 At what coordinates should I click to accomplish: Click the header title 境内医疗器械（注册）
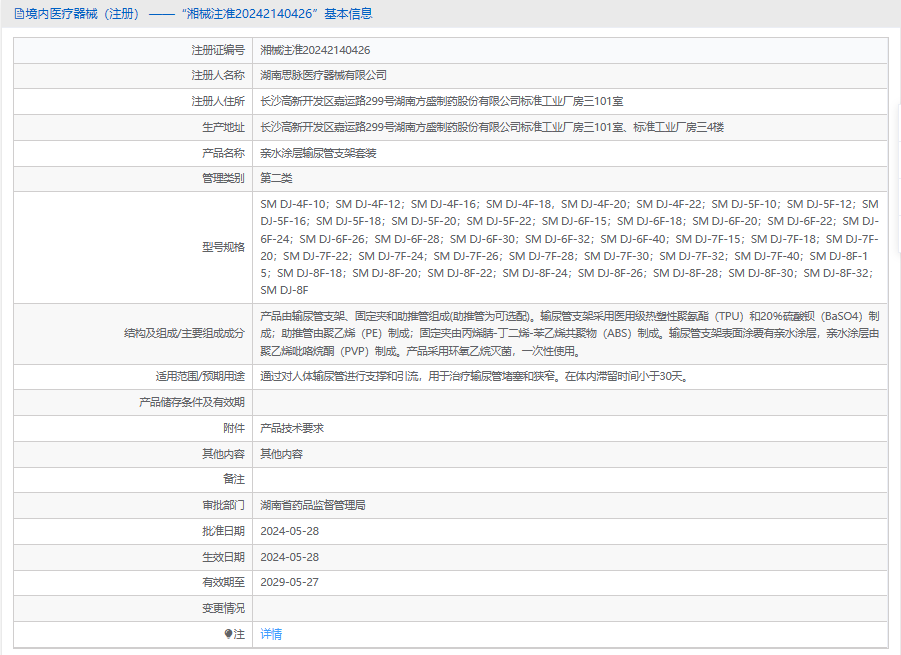[83, 14]
